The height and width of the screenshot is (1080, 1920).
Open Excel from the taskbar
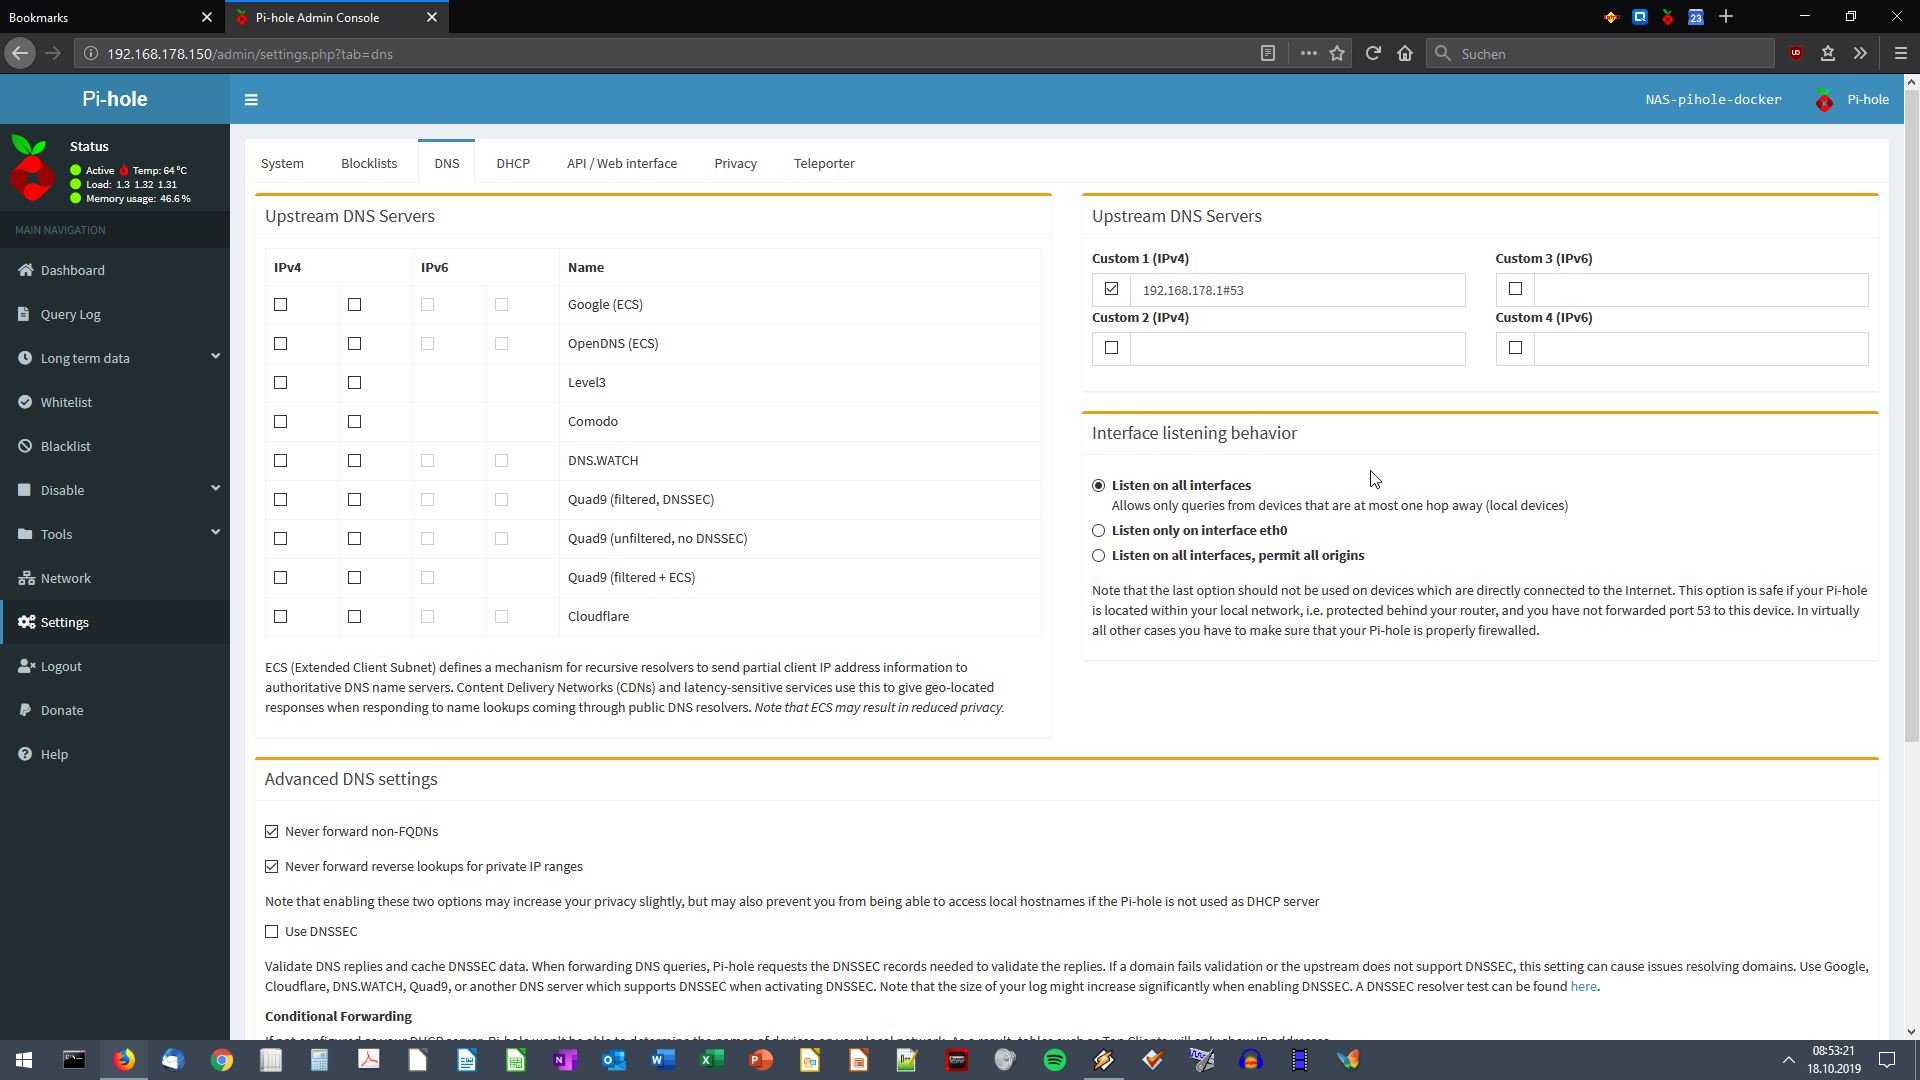[x=711, y=1060]
